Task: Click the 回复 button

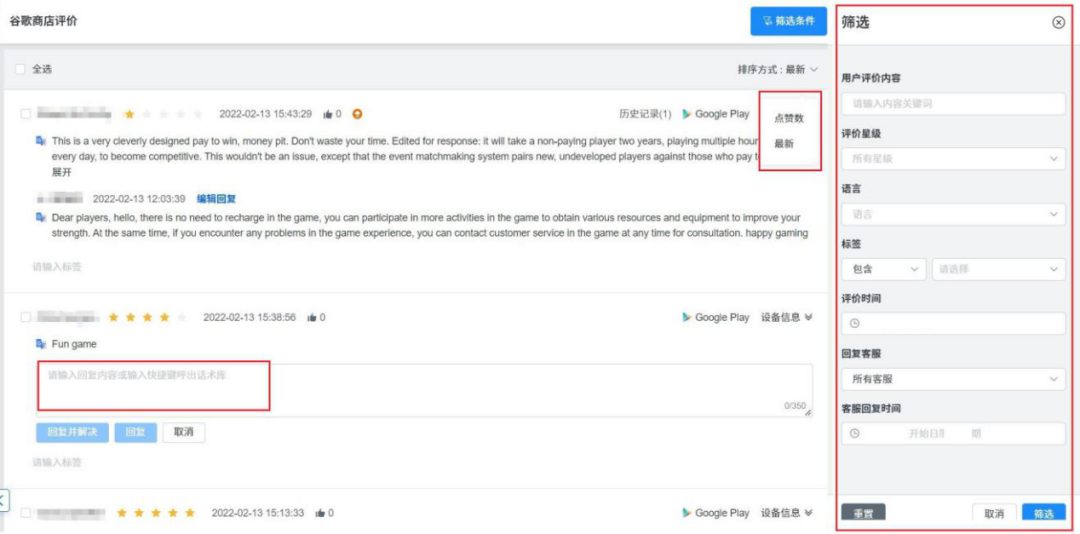Action: click(x=136, y=433)
